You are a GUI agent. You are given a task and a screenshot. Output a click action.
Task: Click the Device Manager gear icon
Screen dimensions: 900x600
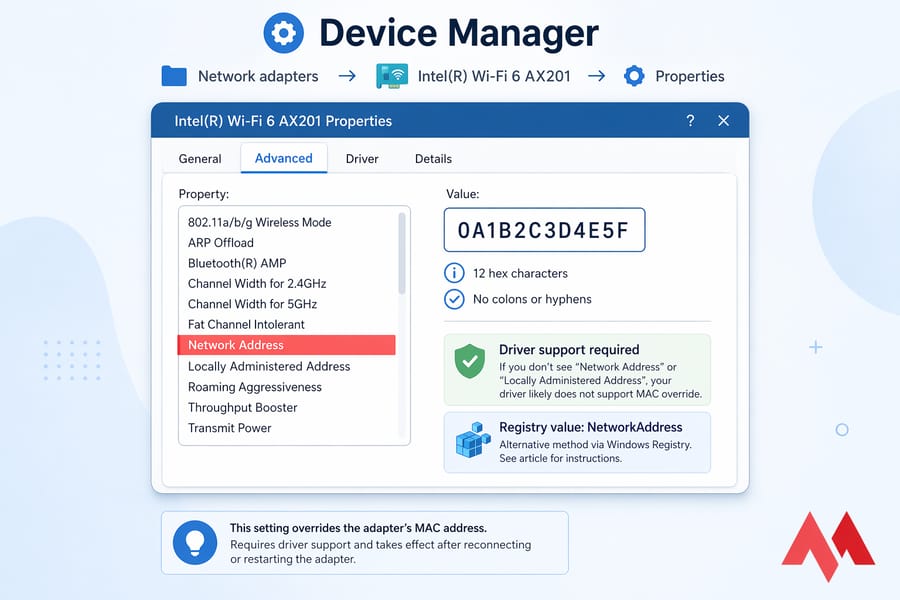284,33
